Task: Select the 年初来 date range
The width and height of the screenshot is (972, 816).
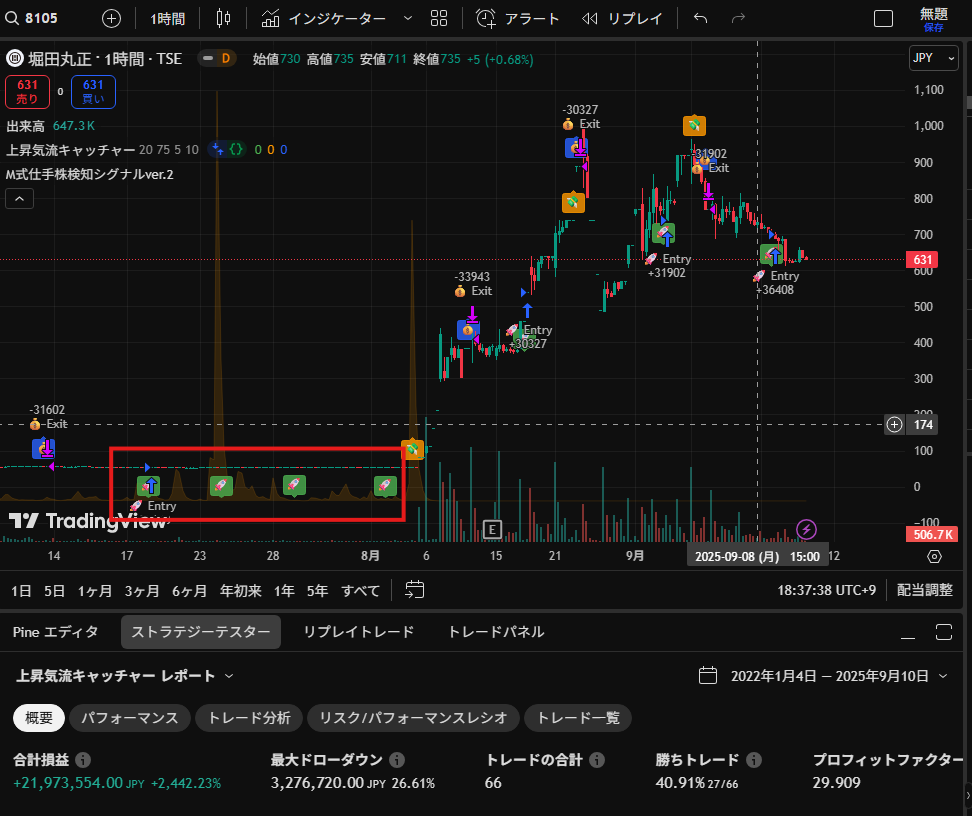Action: click(x=241, y=590)
